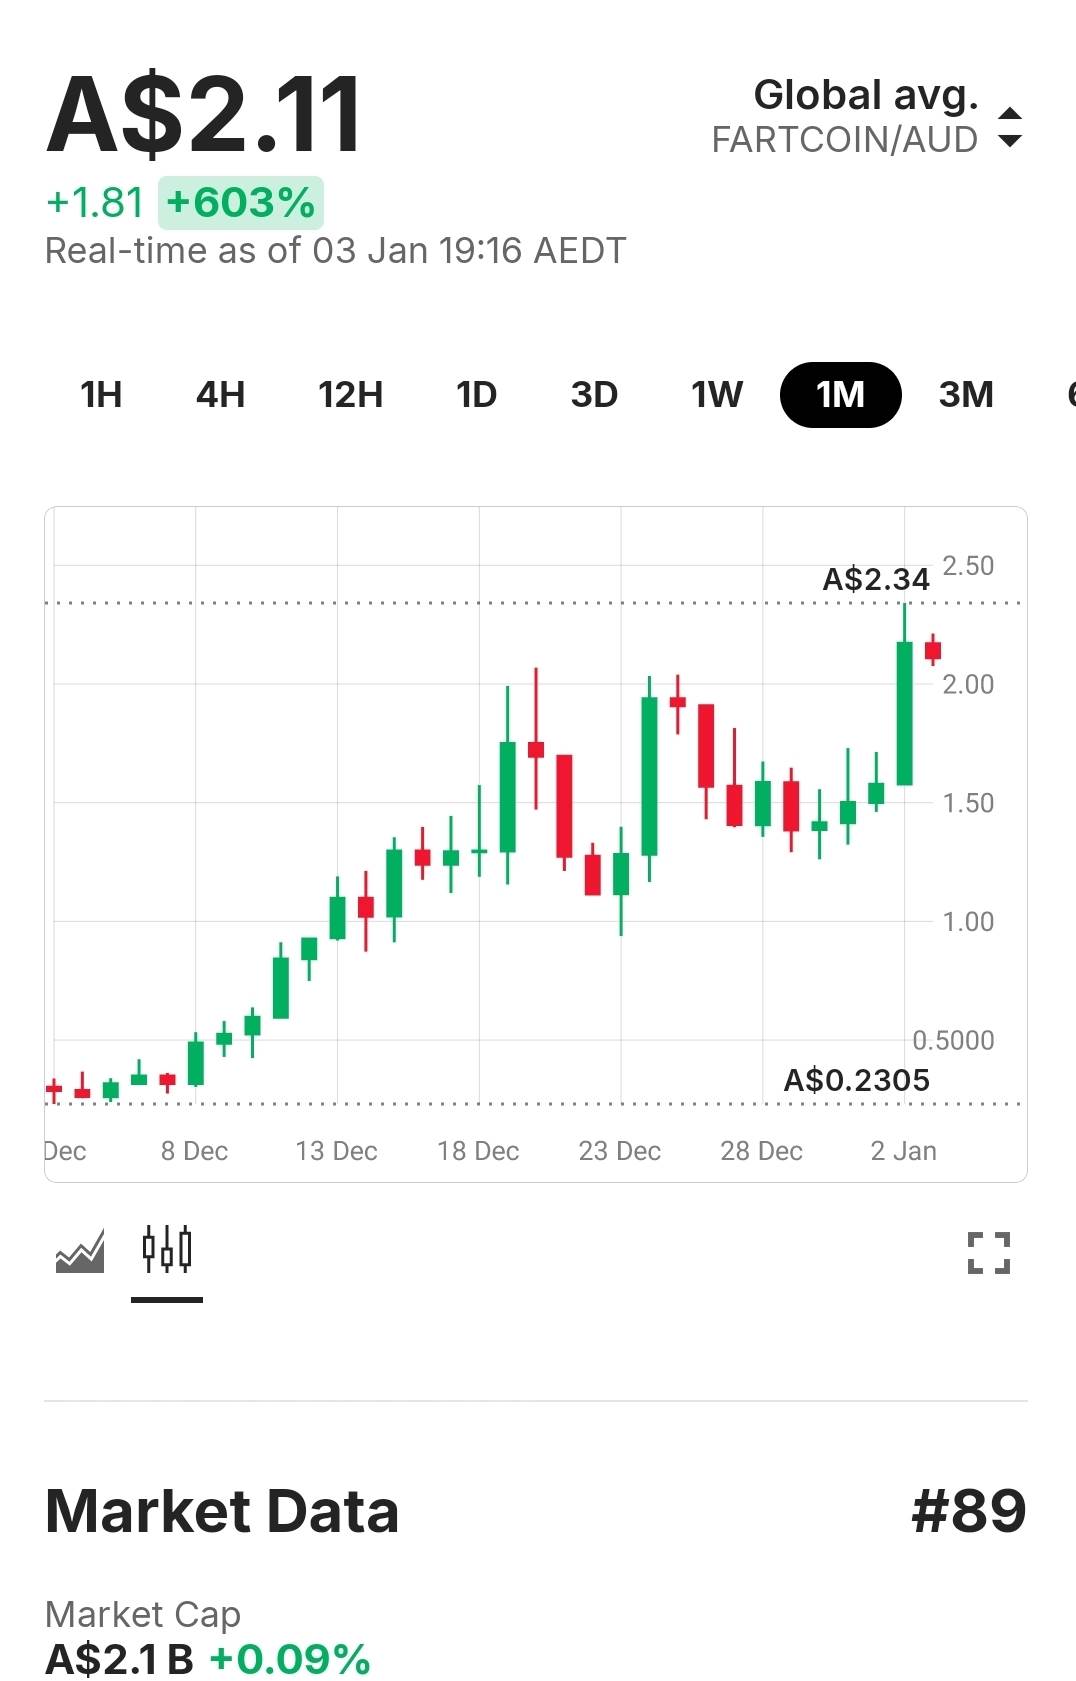The width and height of the screenshot is (1076, 1681).
Task: Tap the A$0.2305 low price marker
Action: pos(856,1080)
